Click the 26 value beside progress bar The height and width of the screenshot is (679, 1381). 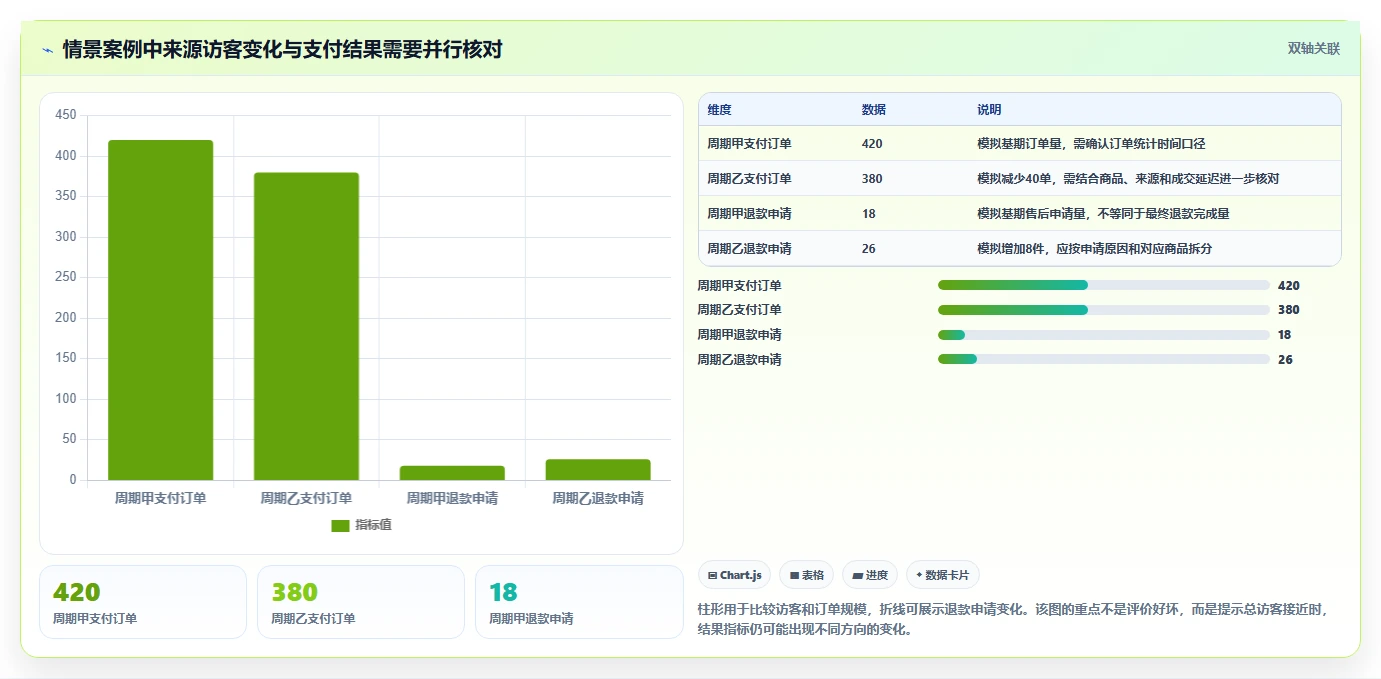[x=1285, y=359]
